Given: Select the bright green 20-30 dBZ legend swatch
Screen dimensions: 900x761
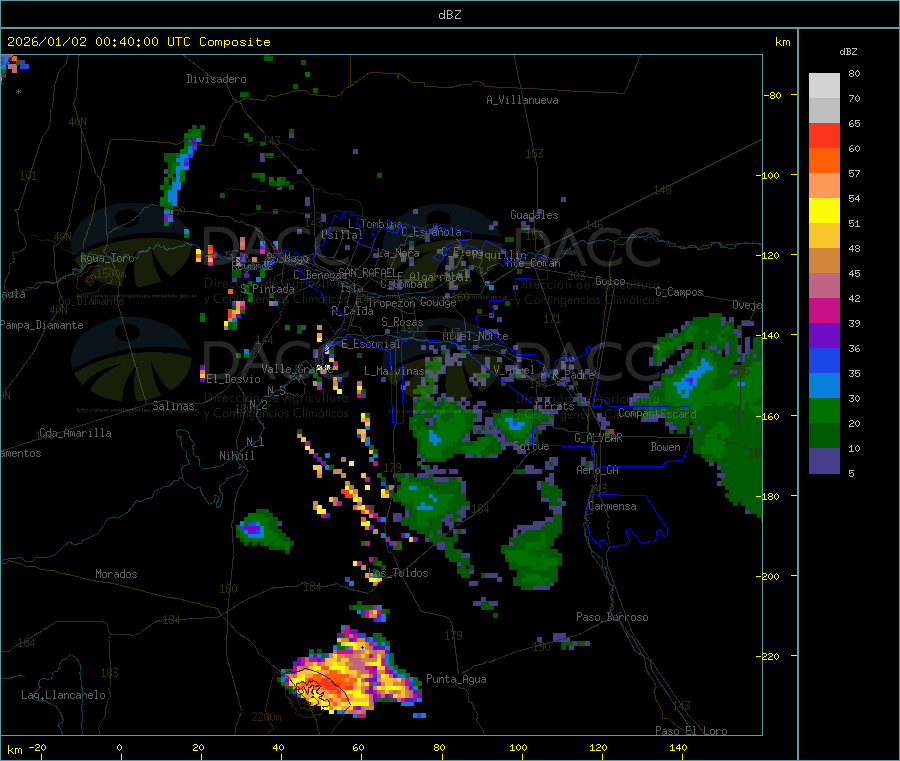Looking at the screenshot, I should (824, 410).
